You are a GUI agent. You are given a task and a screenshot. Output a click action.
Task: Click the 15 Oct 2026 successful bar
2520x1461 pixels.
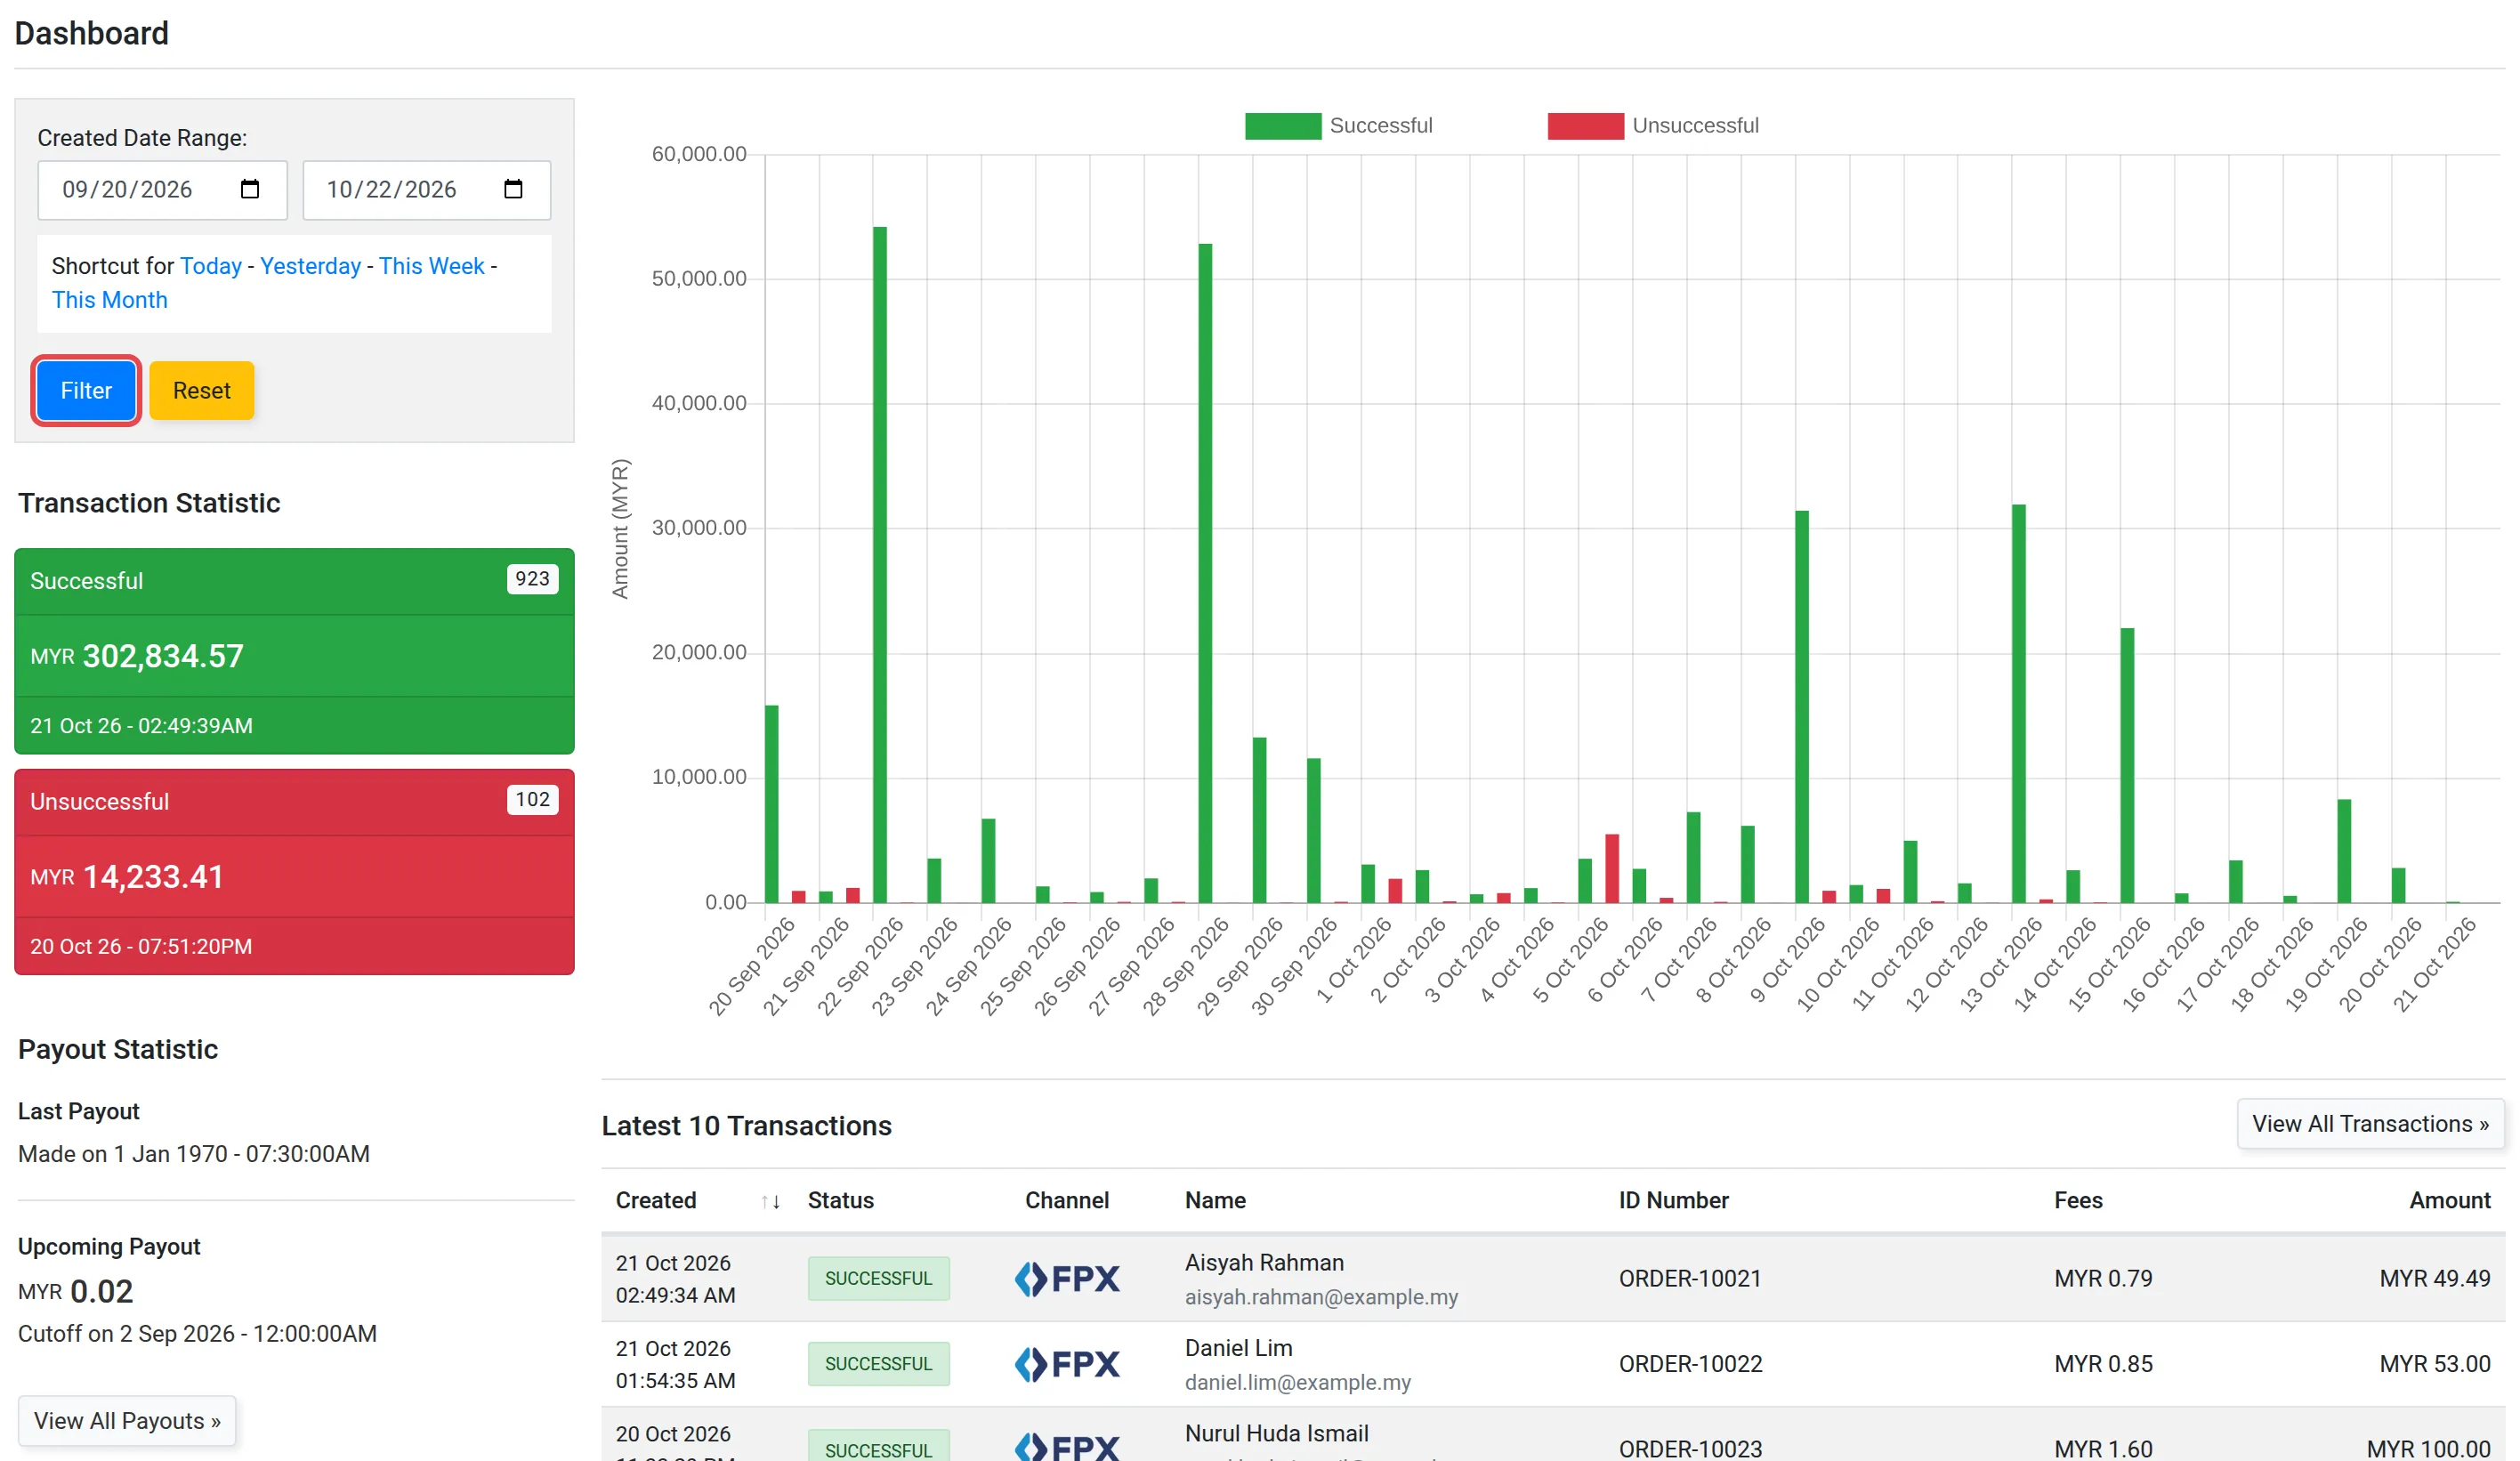click(2127, 765)
